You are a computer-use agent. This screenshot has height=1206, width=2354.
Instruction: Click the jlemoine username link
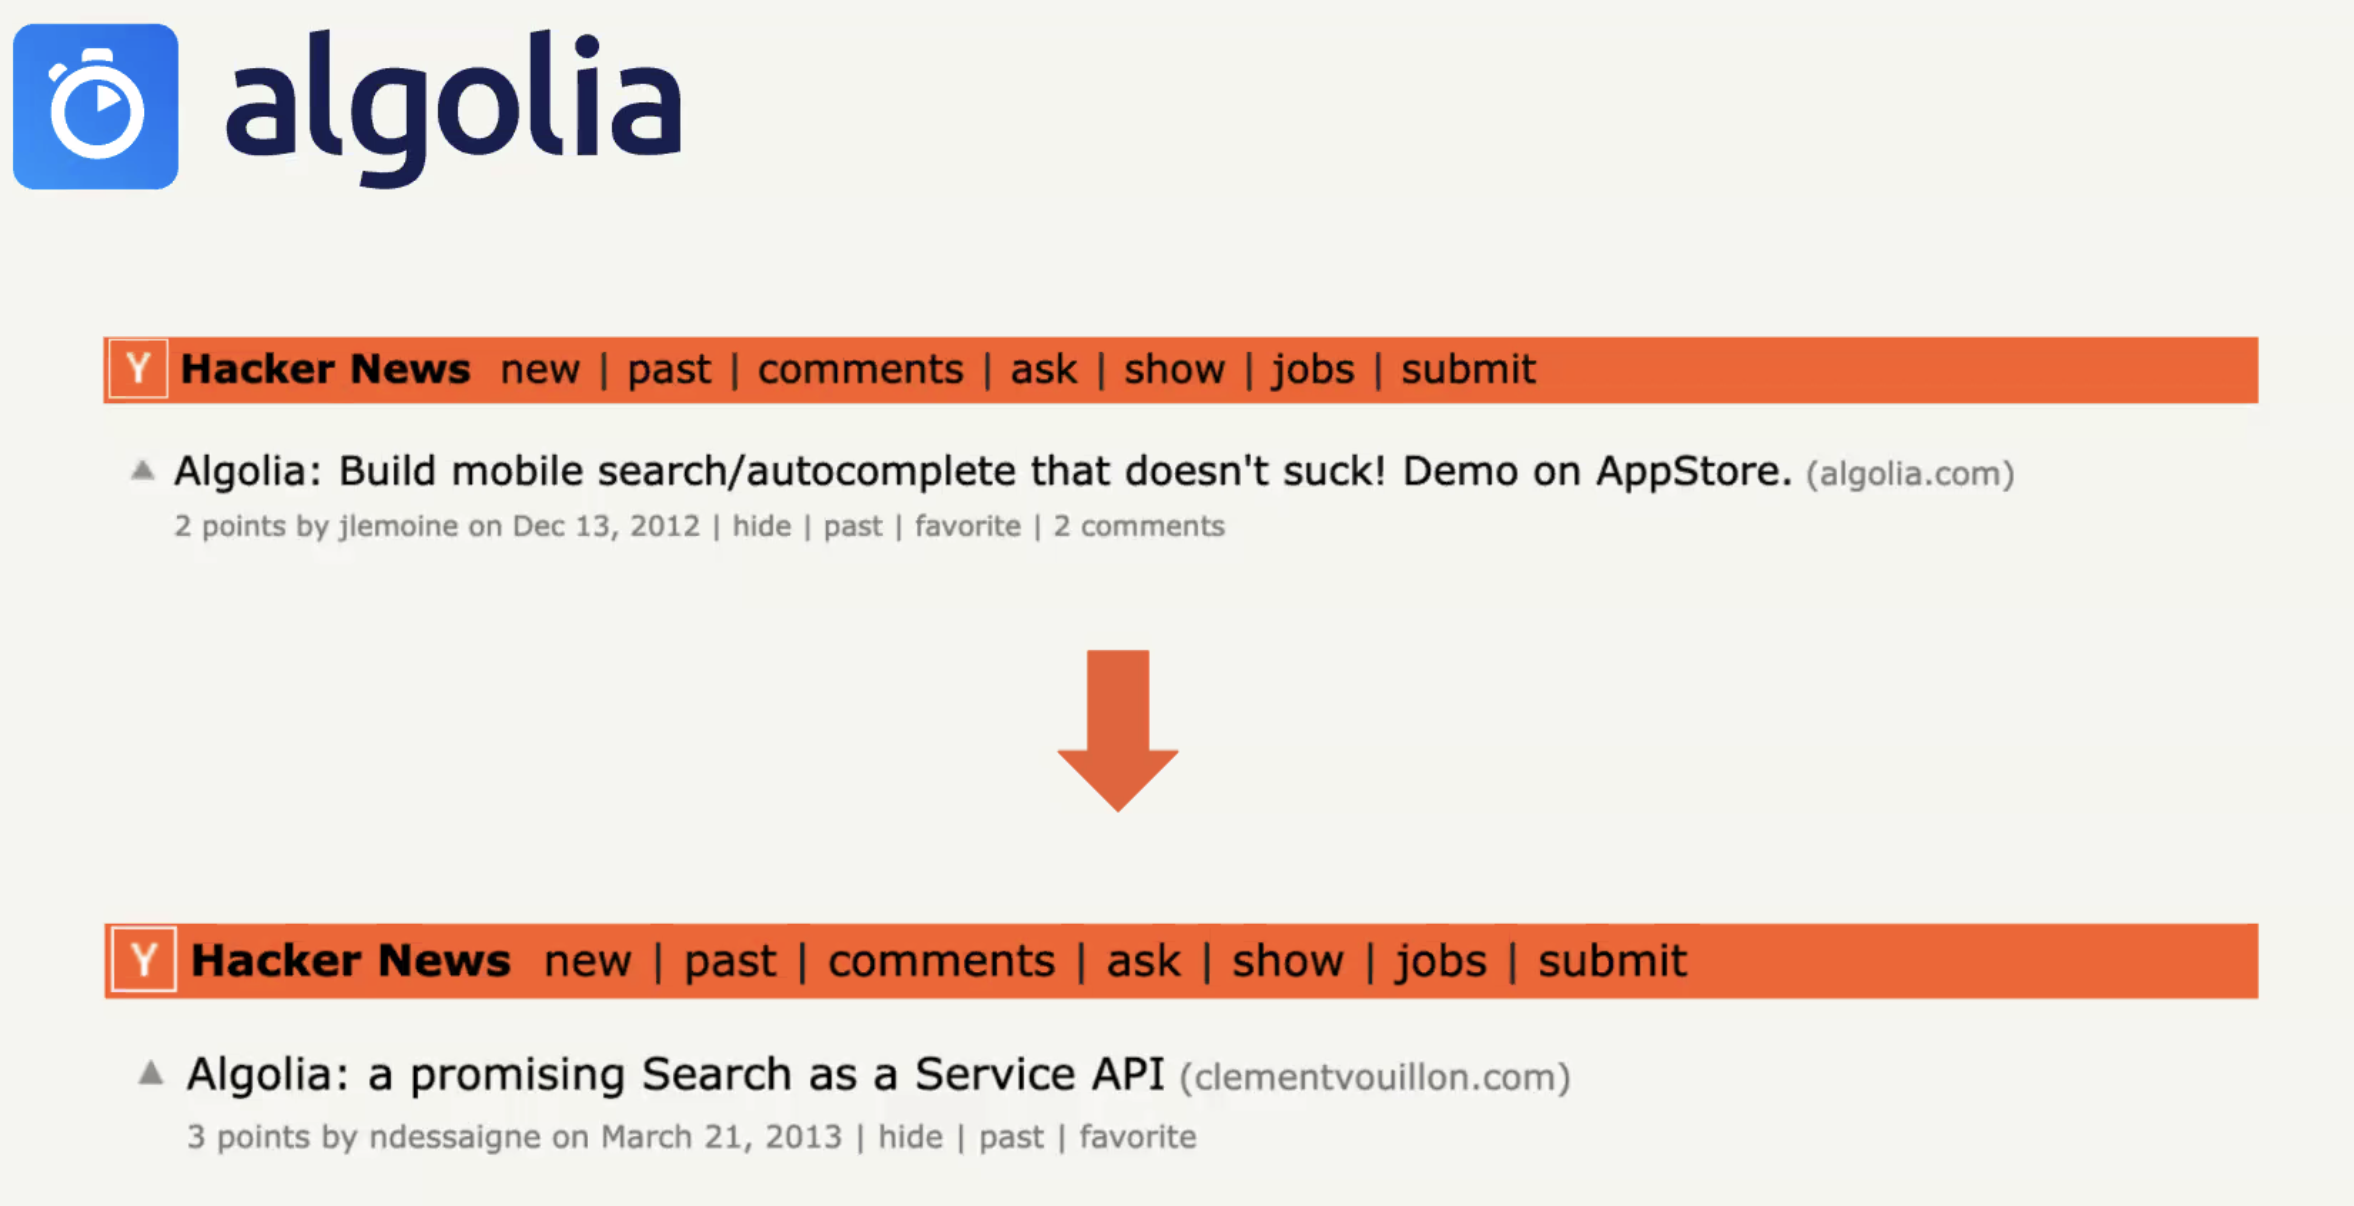tap(398, 526)
